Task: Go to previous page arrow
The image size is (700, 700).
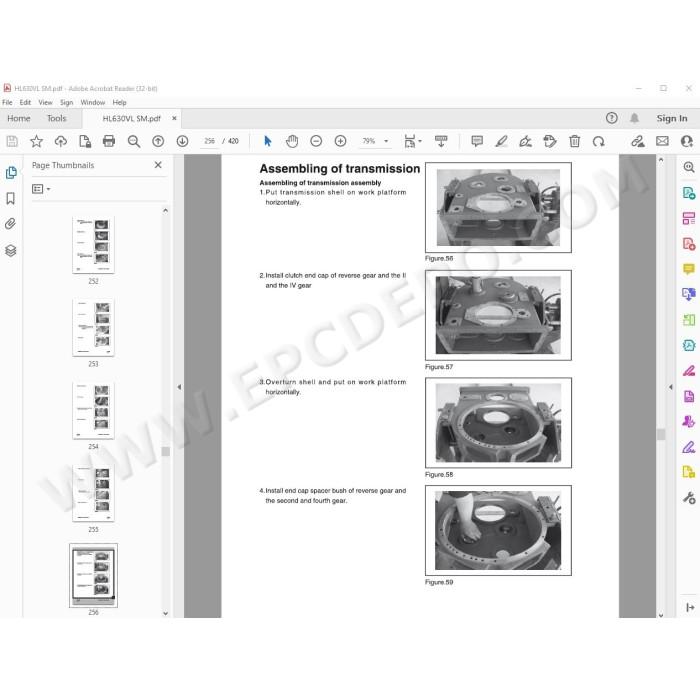Action: coord(158,142)
